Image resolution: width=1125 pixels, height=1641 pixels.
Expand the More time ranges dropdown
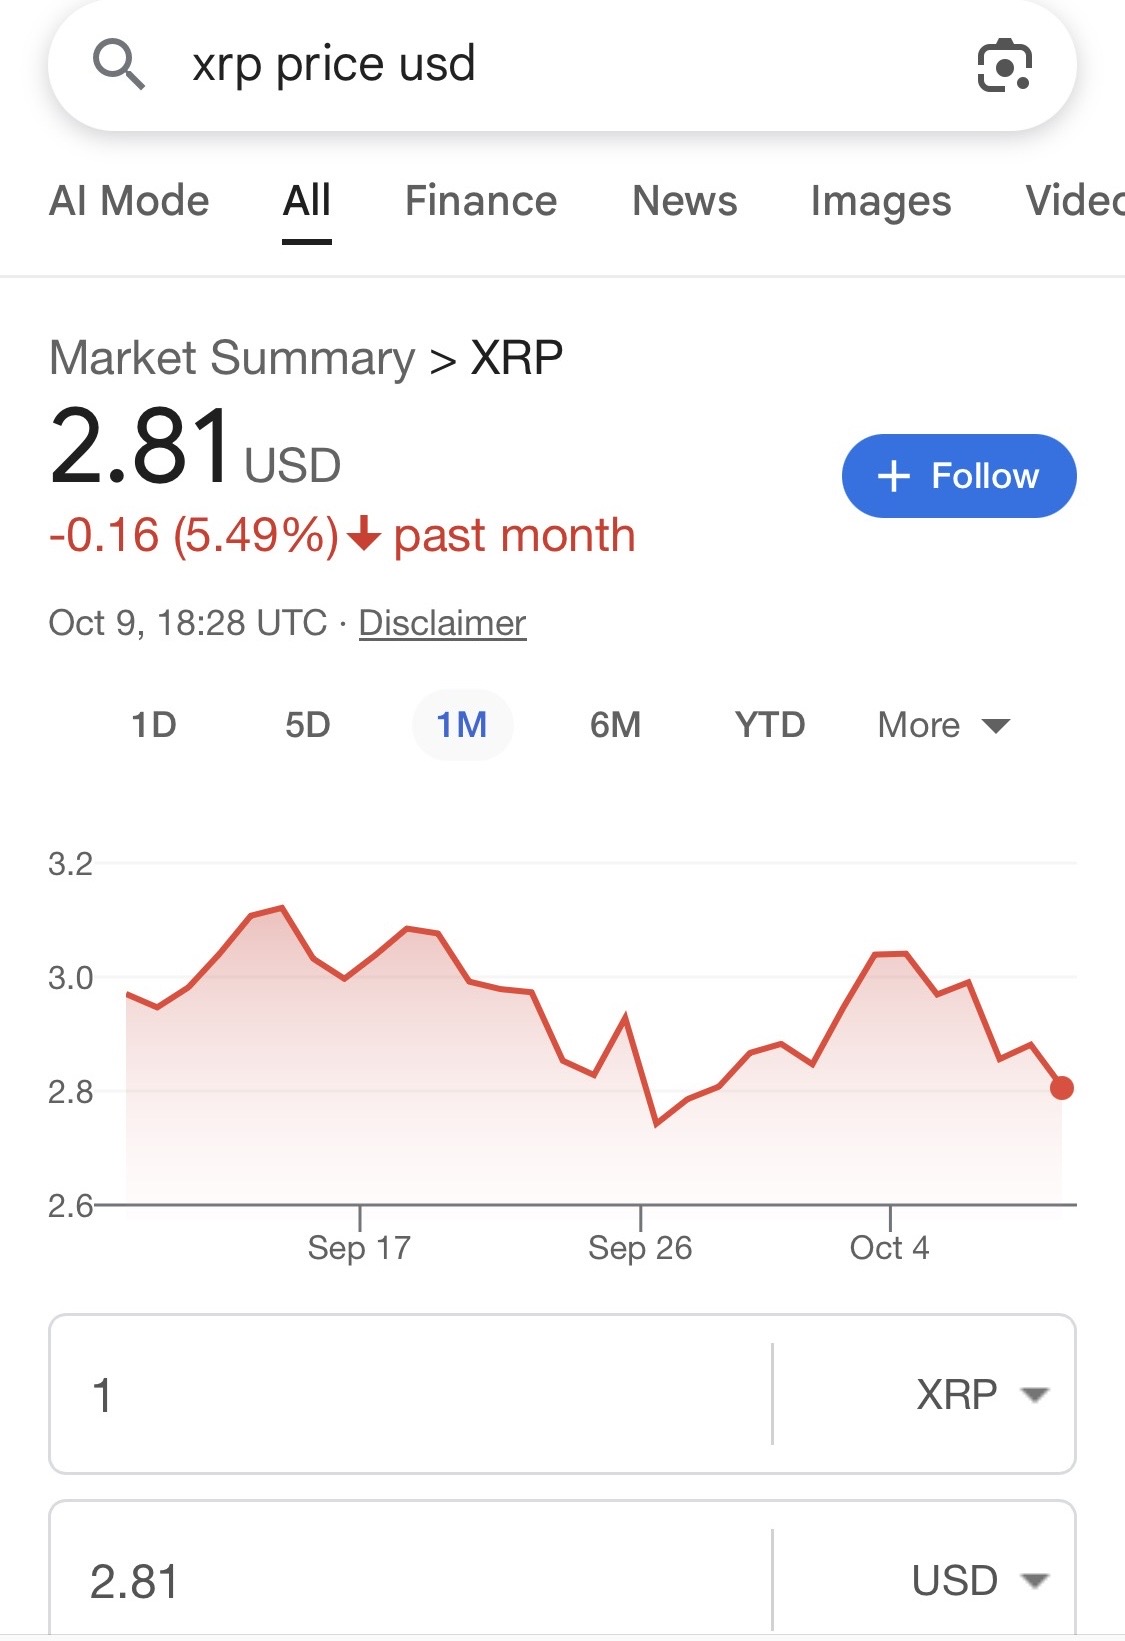(943, 725)
